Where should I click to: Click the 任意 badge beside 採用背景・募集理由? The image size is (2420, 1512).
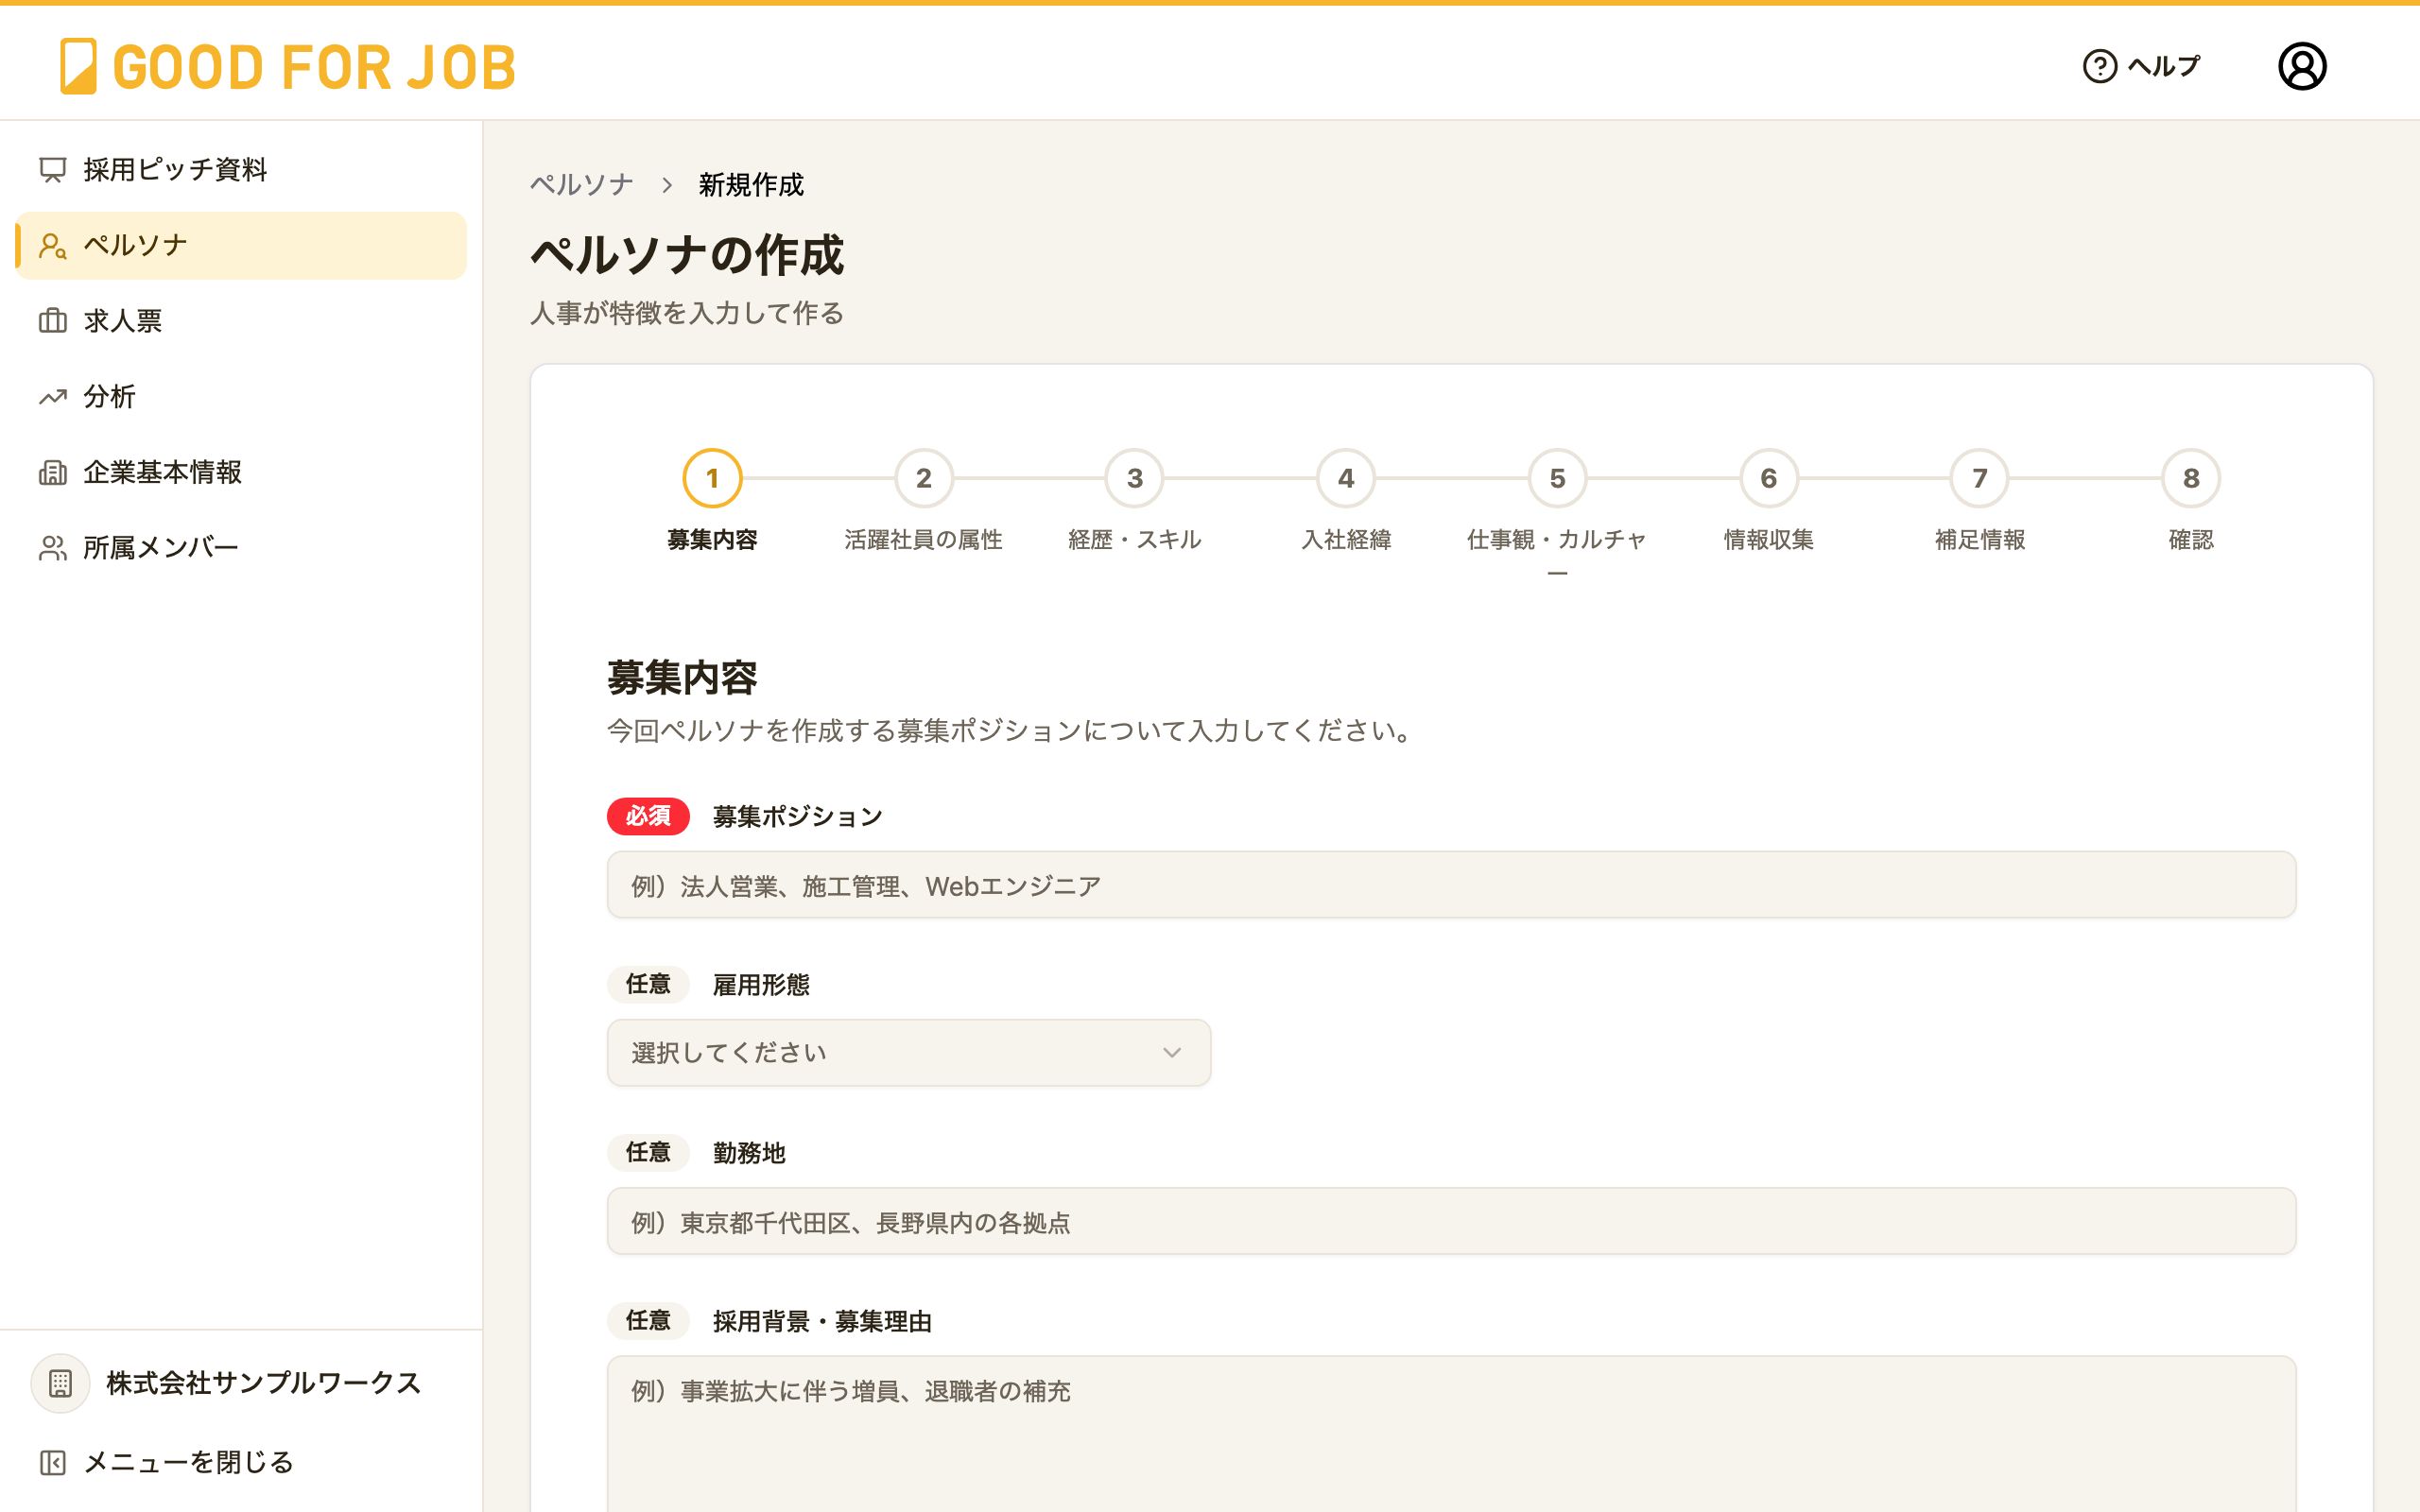648,1321
